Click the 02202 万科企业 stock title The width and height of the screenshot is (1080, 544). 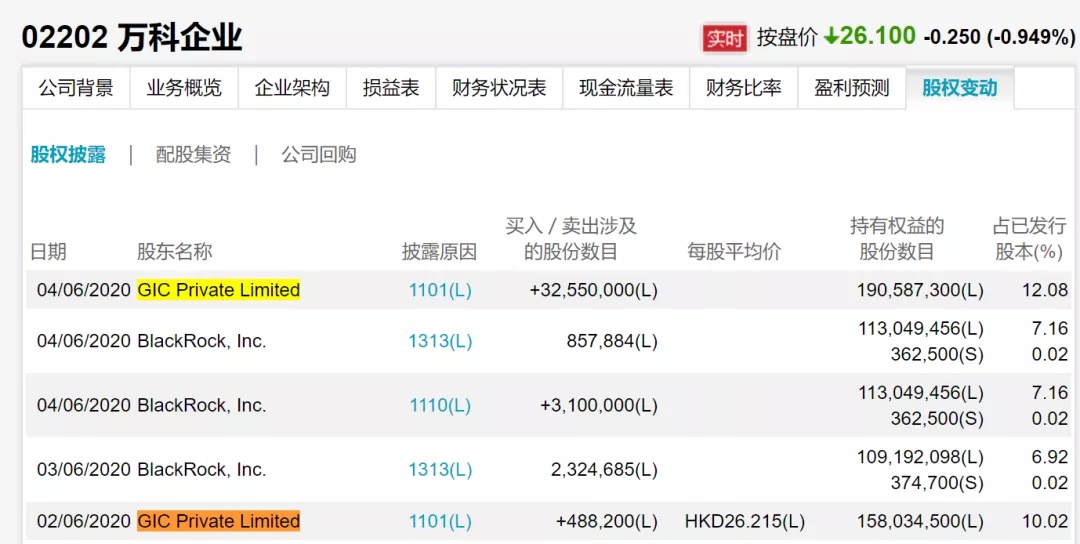[132, 38]
